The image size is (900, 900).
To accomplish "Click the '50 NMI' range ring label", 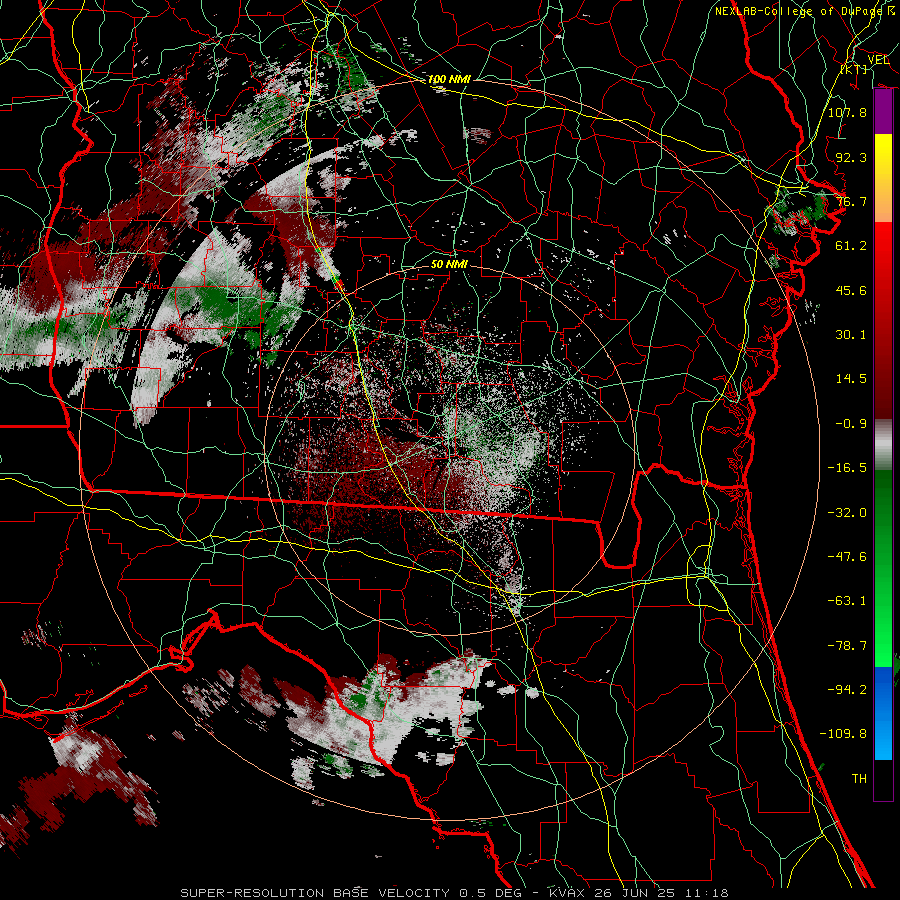I will pos(449,264).
